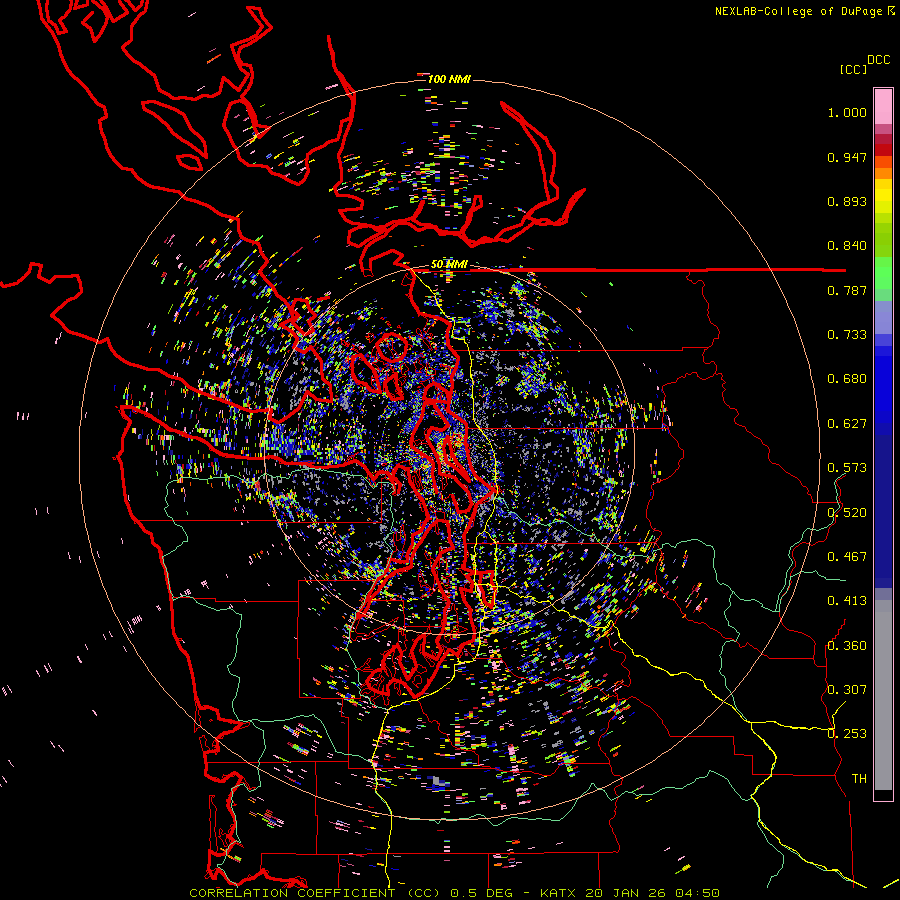The height and width of the screenshot is (900, 900).
Task: Click the TH threshold label on legend
Action: 859,779
